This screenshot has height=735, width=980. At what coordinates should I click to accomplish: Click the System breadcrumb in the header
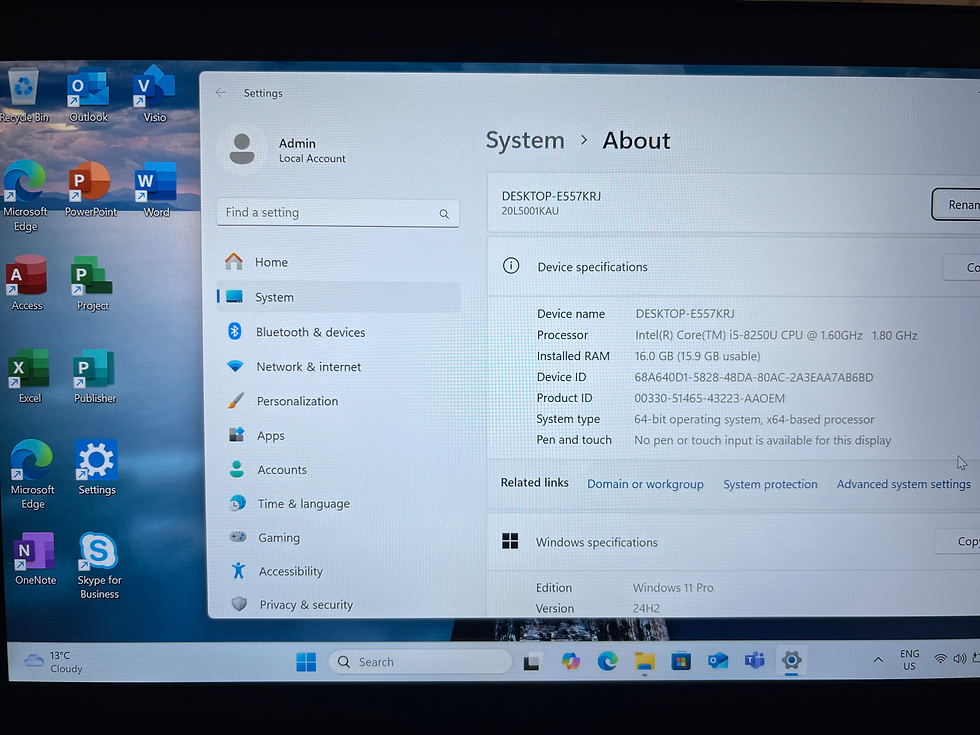coord(525,141)
